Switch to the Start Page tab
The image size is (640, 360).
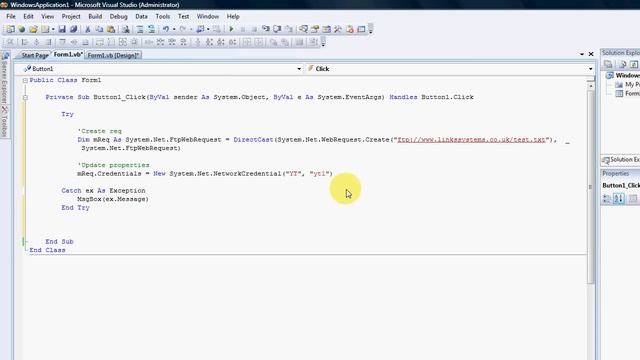pyautogui.click(x=35, y=55)
